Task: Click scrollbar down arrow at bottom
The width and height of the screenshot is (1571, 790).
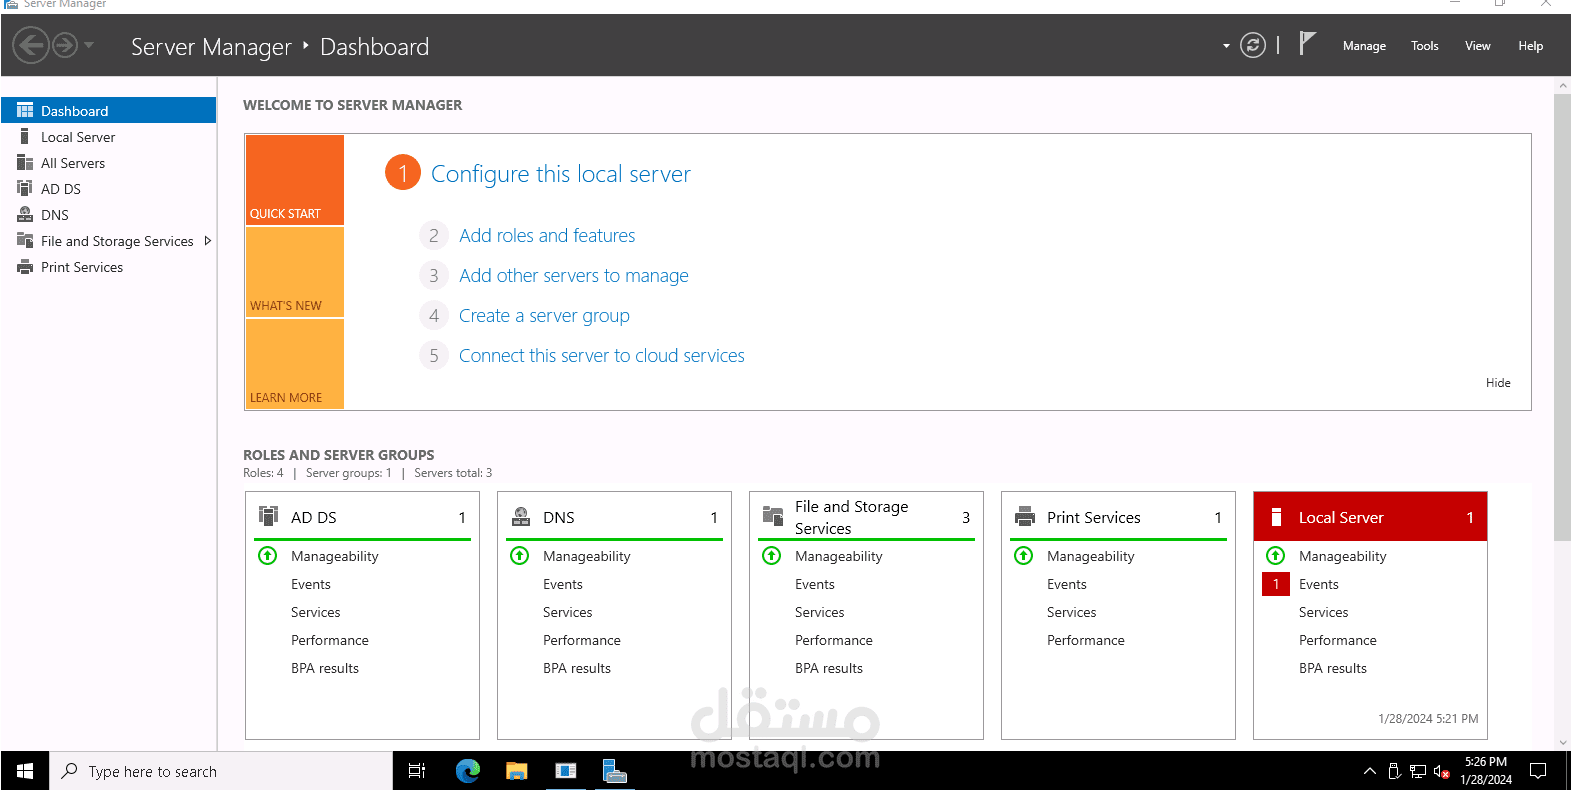Action: click(1563, 743)
